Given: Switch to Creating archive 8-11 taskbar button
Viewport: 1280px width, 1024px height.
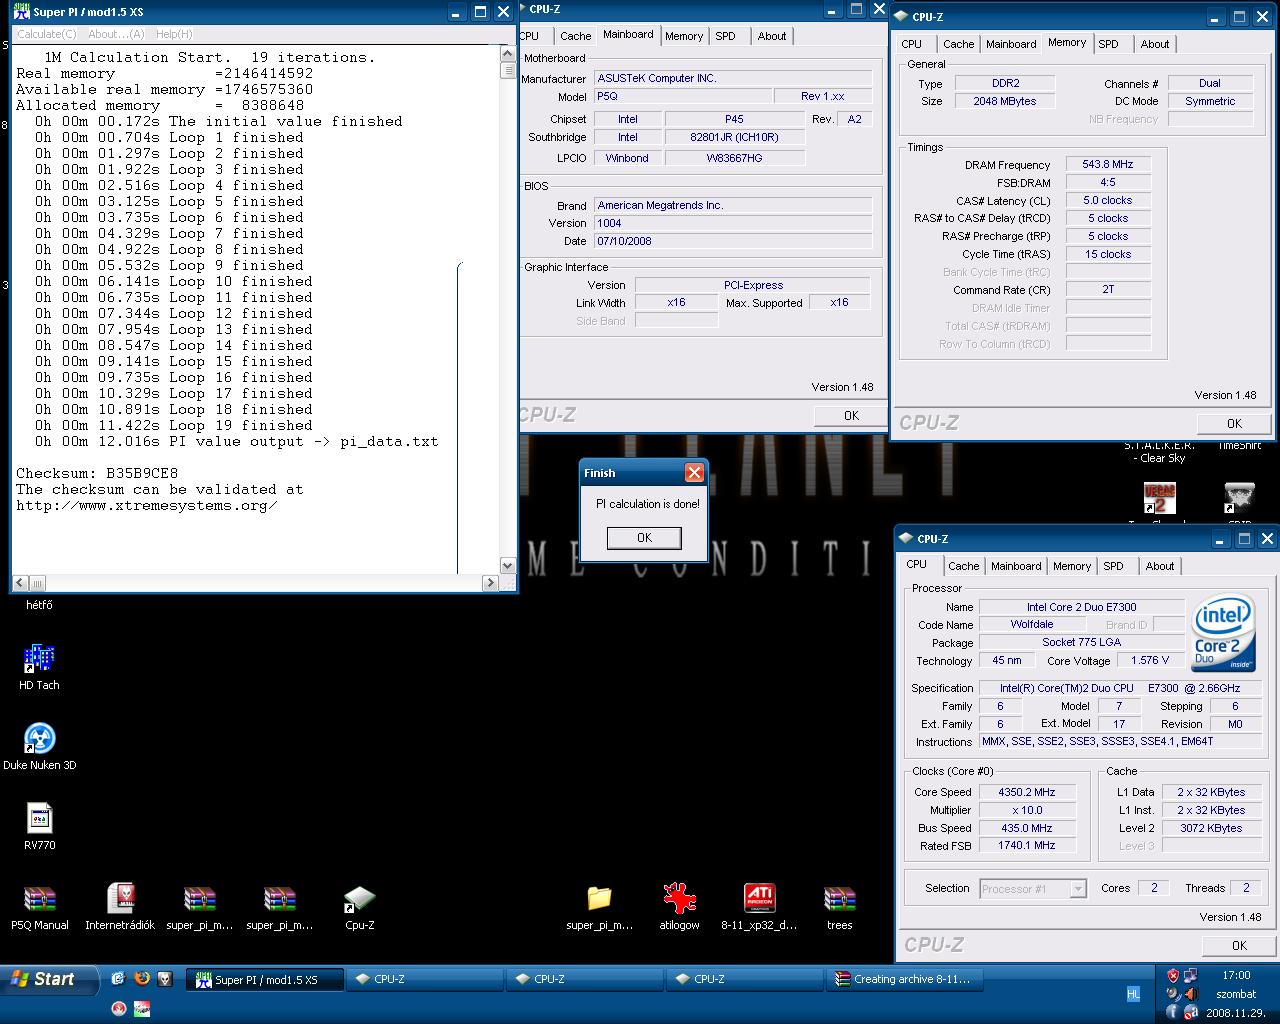Looking at the screenshot, I should click(905, 980).
